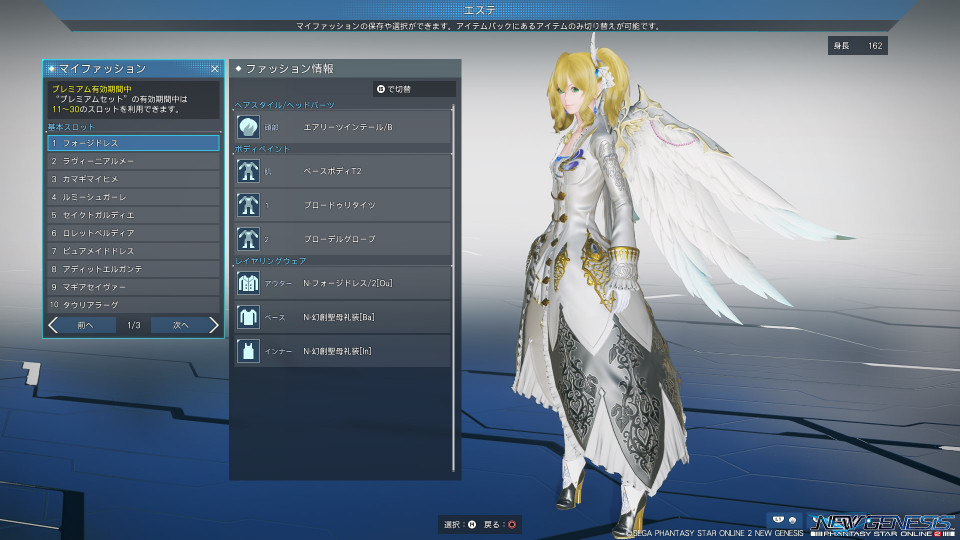The image size is (960, 540).
Task: Click the body paint icon for ブロードゥリタイツ
Action: pyautogui.click(x=248, y=205)
